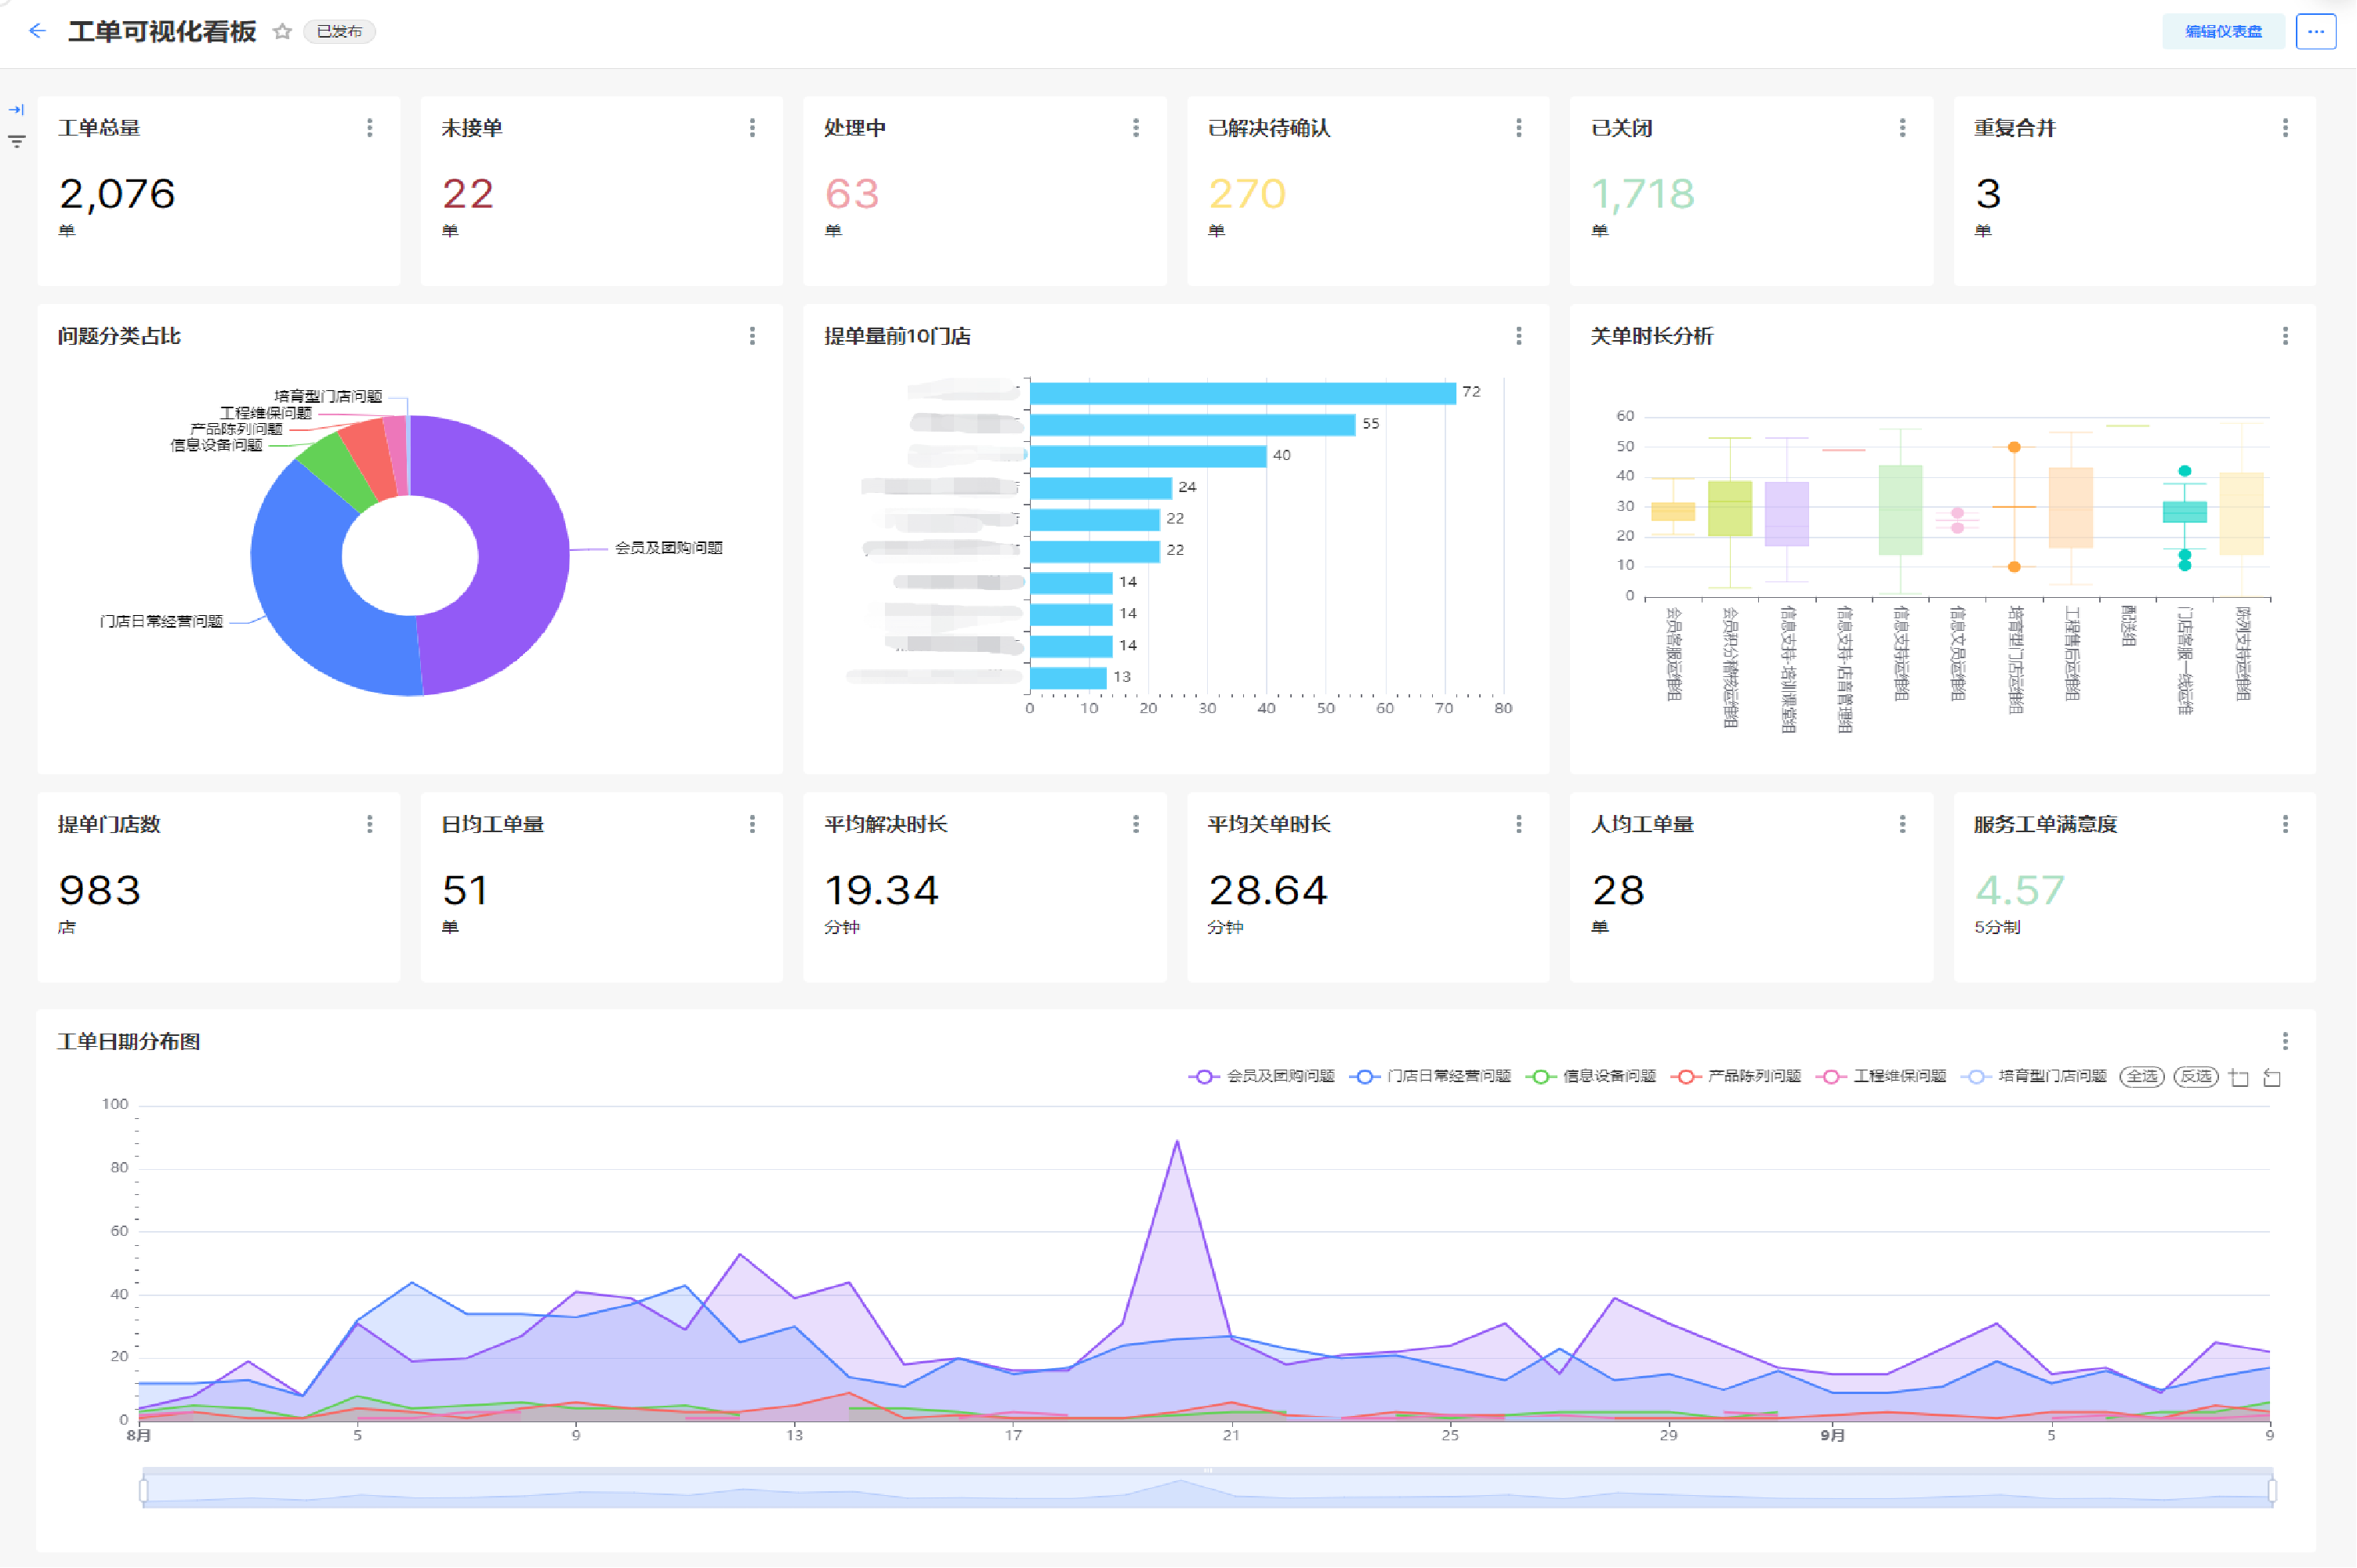The width and height of the screenshot is (2357, 1568).
Task: Star the 工单可视化看板 dashboard as favorite
Action: pos(282,32)
